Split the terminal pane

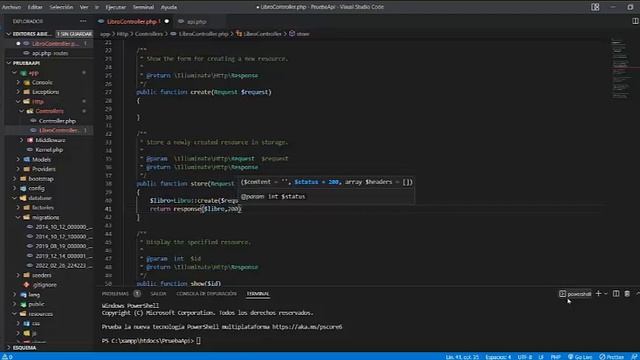[x=616, y=293]
